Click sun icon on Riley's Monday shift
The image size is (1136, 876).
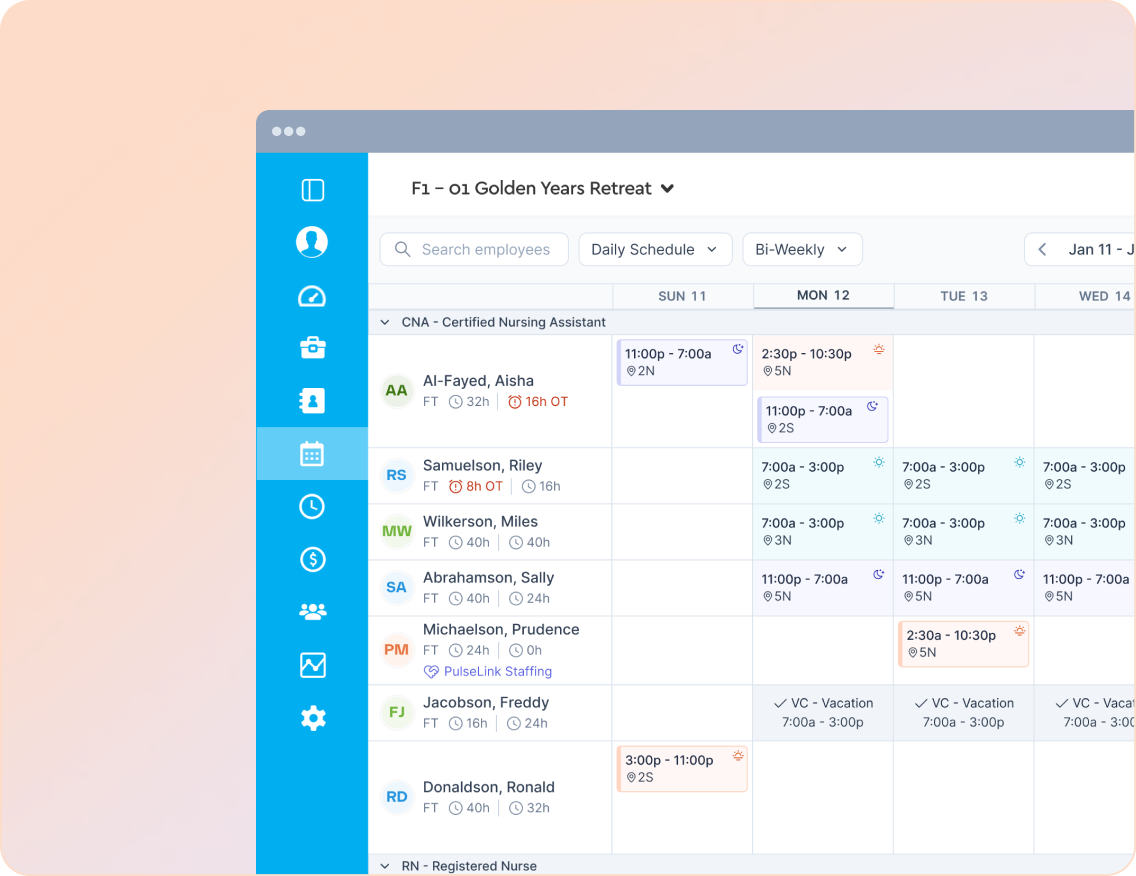pos(879,462)
